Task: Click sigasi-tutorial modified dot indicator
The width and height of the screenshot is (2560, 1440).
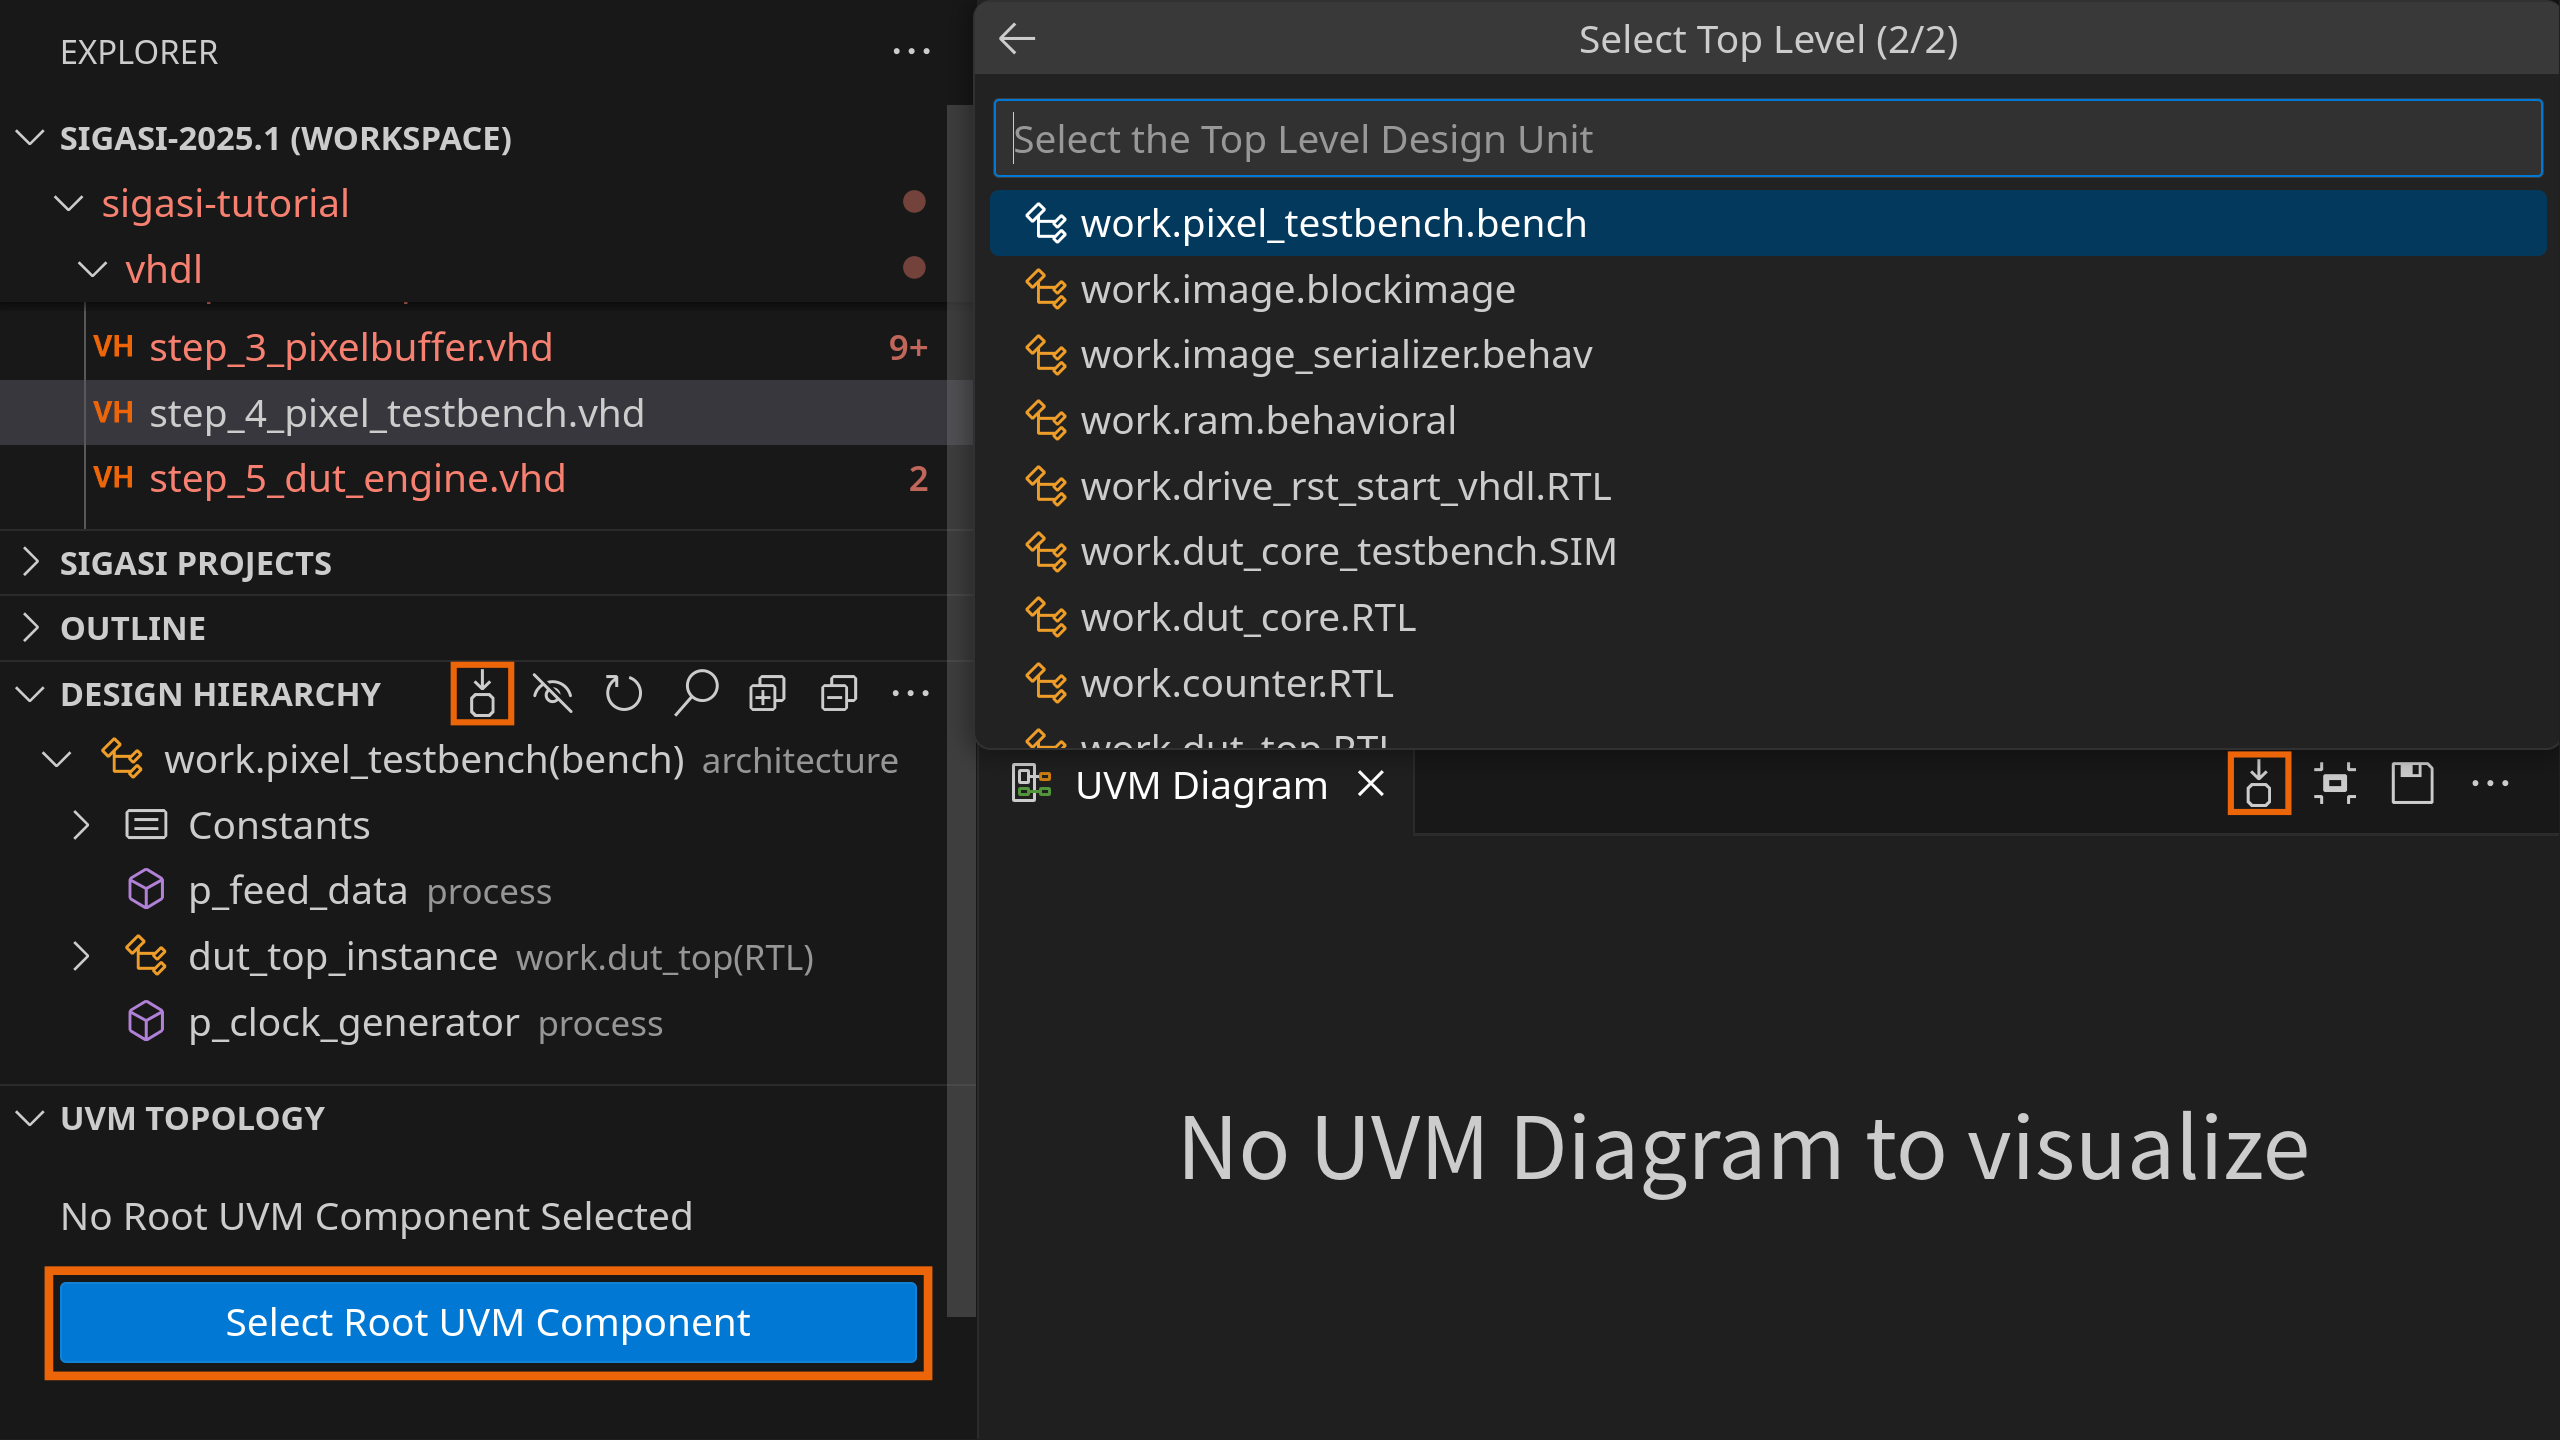Action: coord(914,202)
